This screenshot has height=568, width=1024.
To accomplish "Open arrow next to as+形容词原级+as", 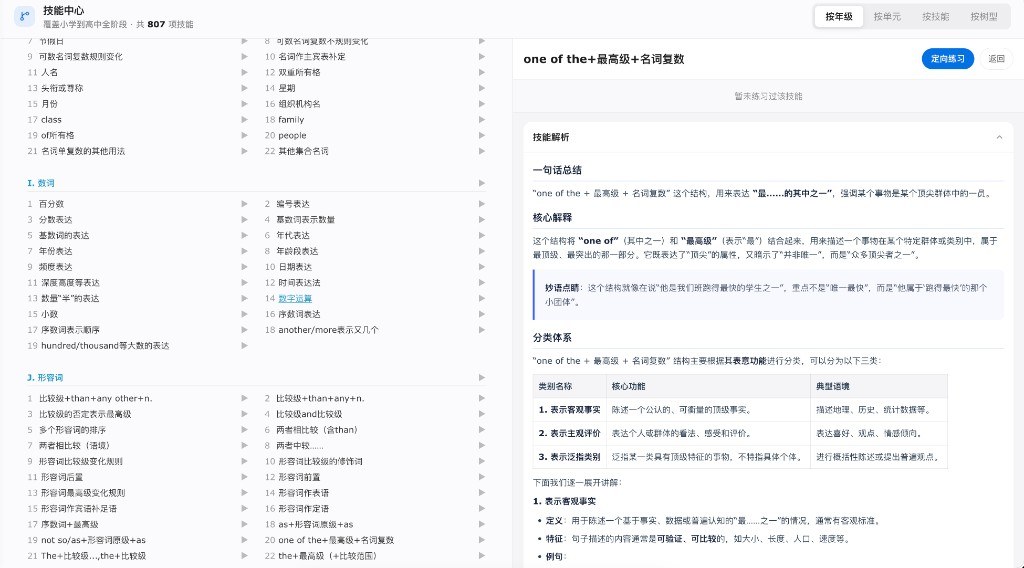I will coord(482,524).
